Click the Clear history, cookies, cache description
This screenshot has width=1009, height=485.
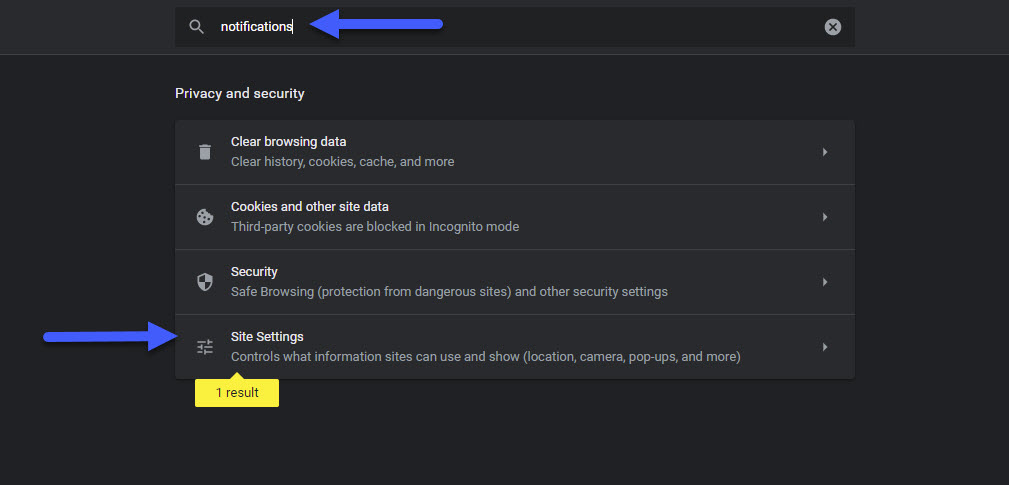click(342, 162)
